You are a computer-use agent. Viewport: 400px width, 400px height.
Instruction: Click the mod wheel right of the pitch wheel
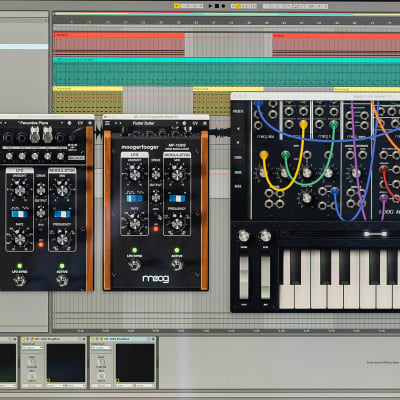[265, 277]
